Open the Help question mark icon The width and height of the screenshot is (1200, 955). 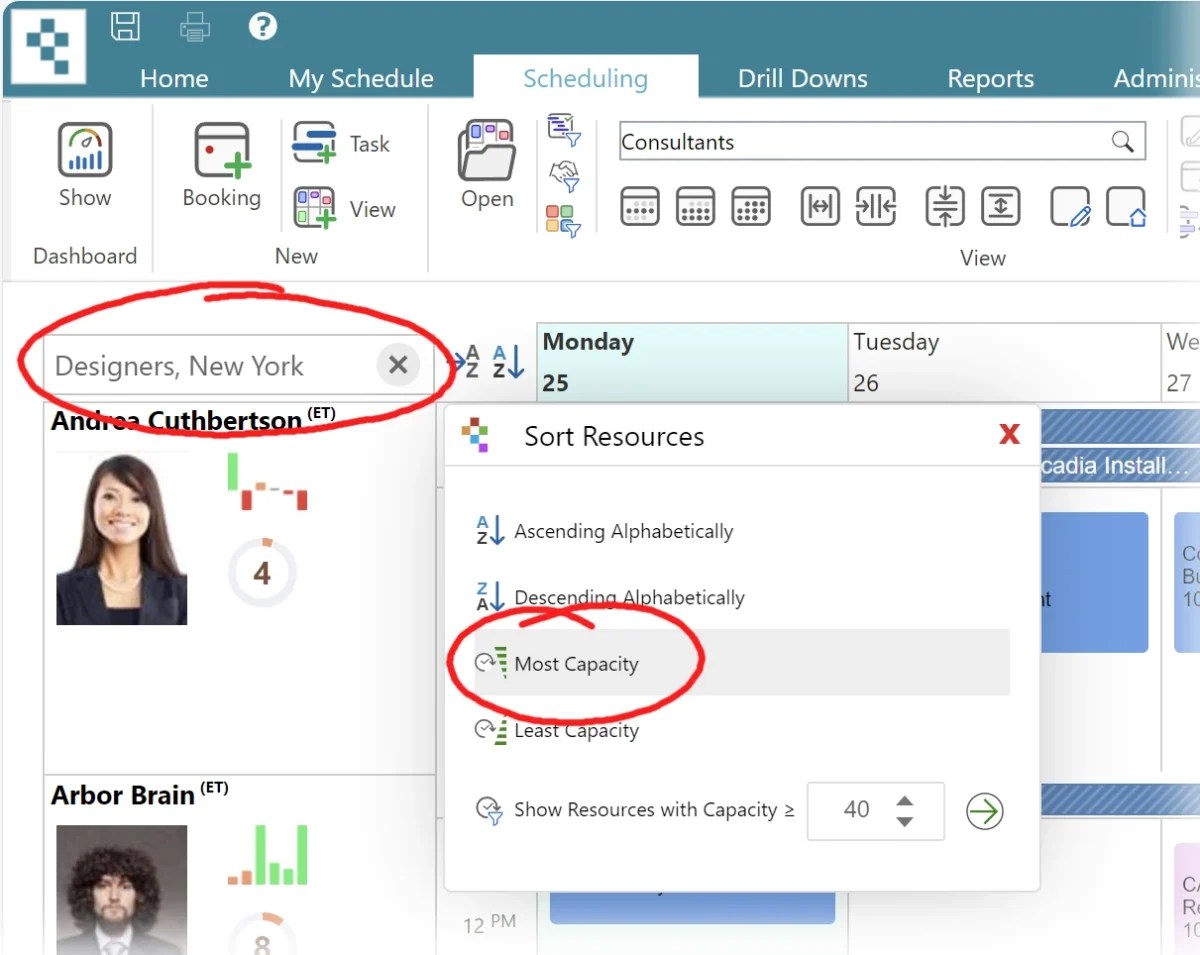tap(262, 26)
